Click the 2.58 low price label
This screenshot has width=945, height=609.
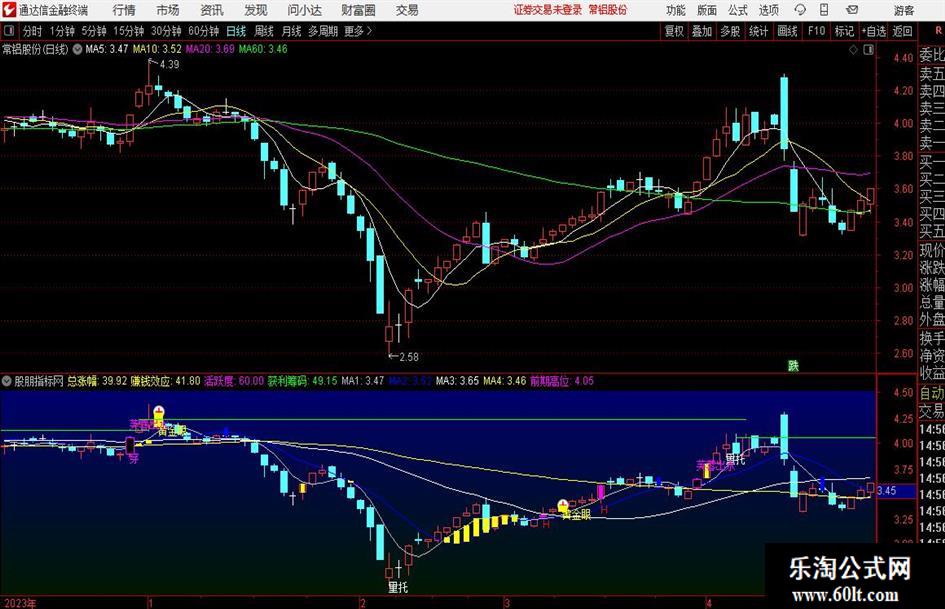point(409,356)
